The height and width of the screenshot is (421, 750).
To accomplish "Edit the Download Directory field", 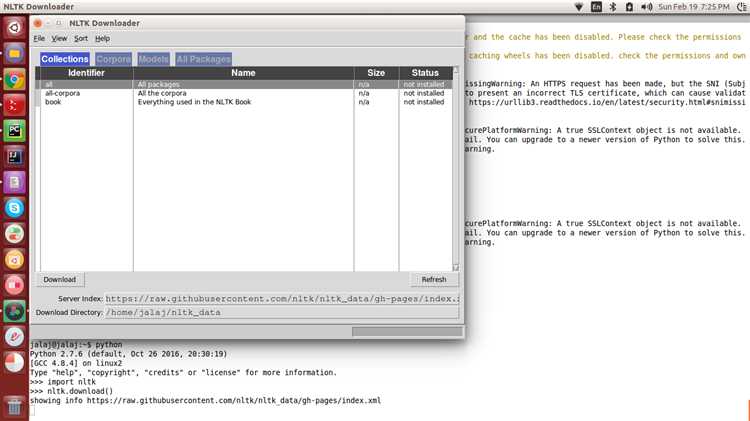I will pos(282,312).
